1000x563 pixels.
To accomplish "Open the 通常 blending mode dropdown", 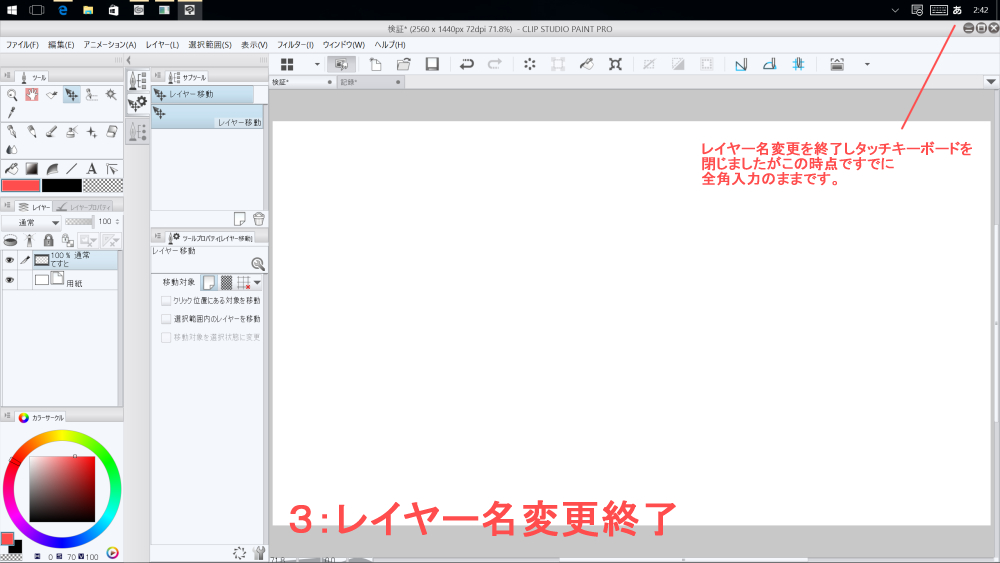I will click(31, 222).
